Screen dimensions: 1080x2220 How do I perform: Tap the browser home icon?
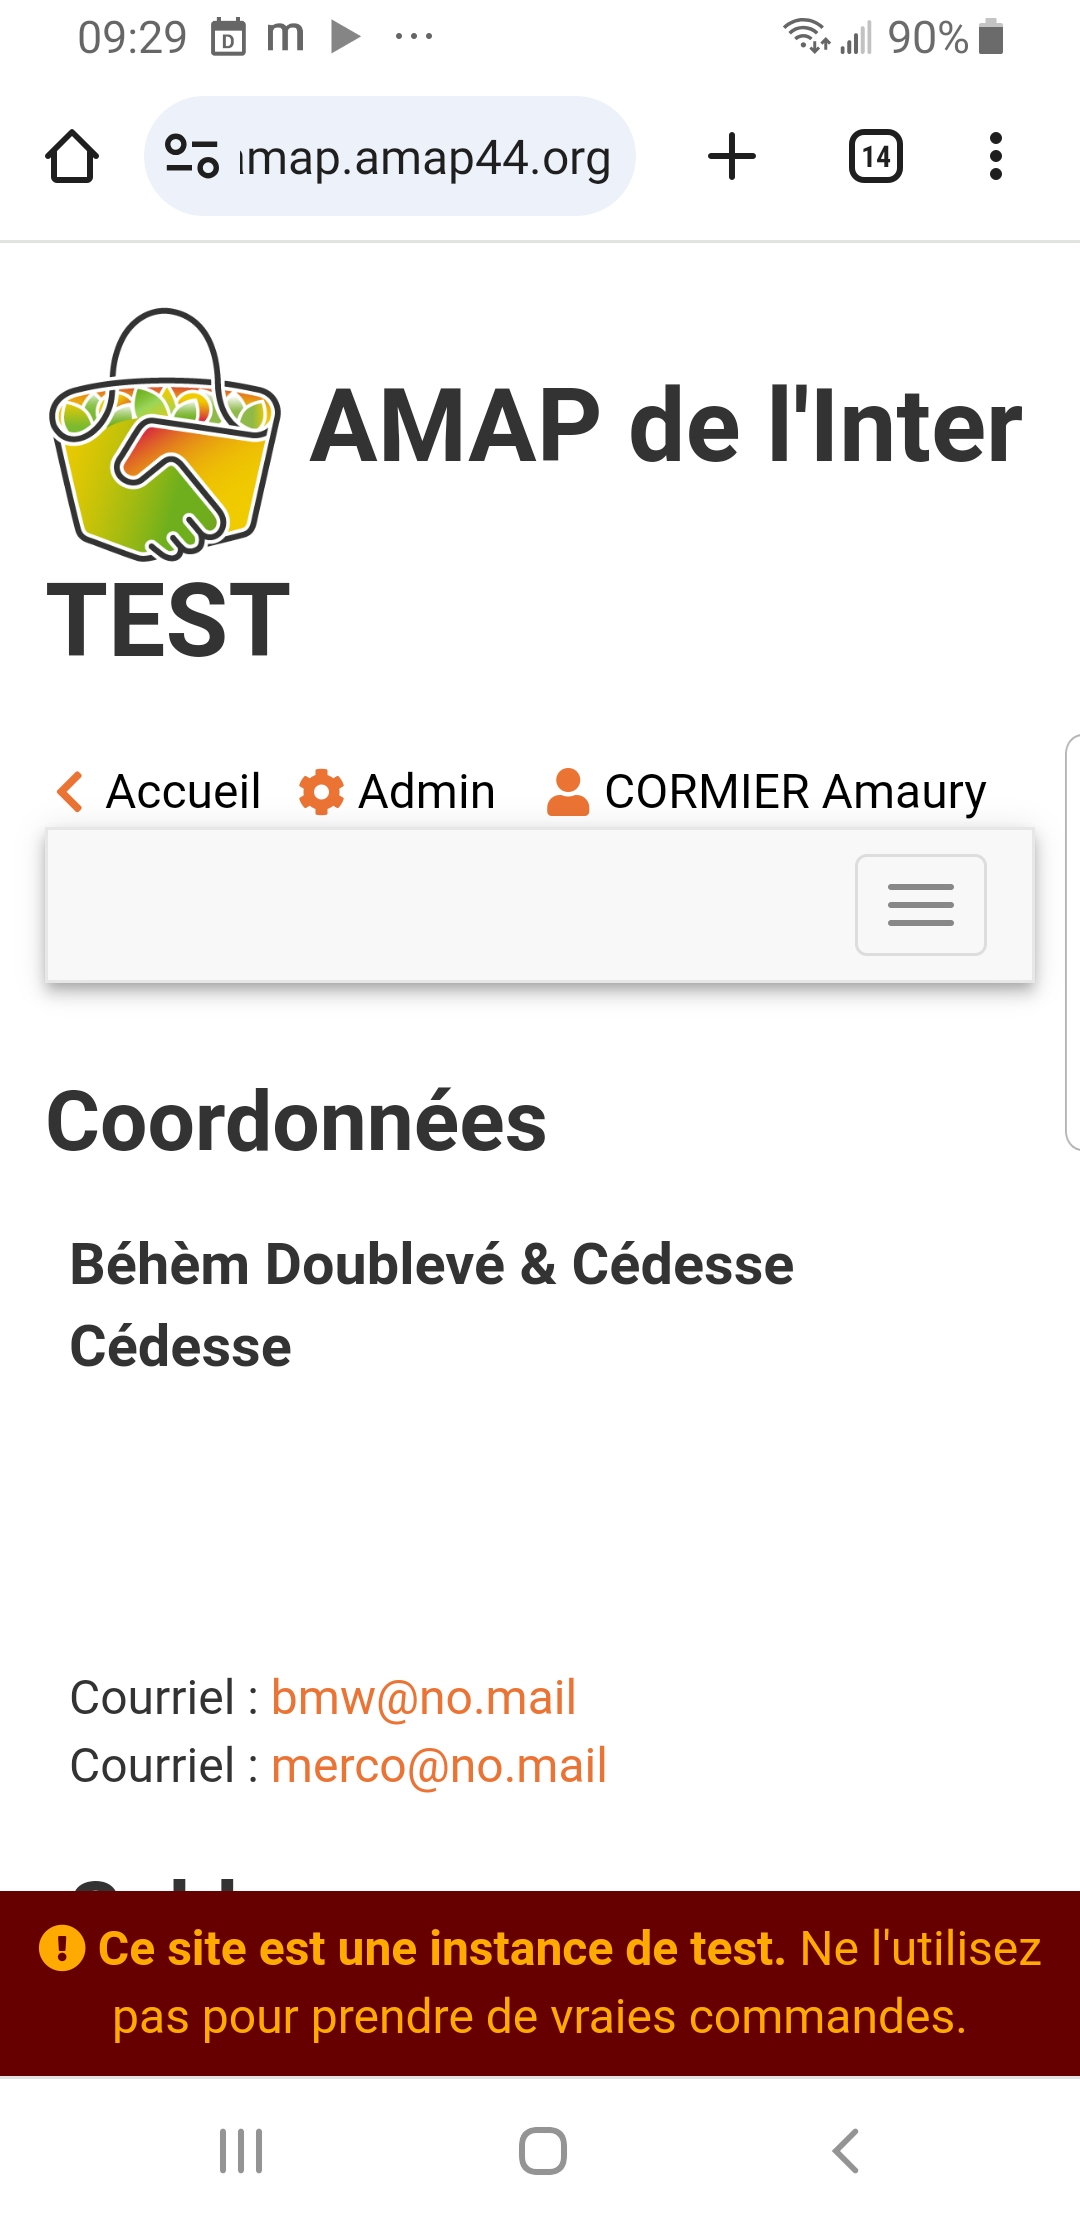pyautogui.click(x=72, y=157)
